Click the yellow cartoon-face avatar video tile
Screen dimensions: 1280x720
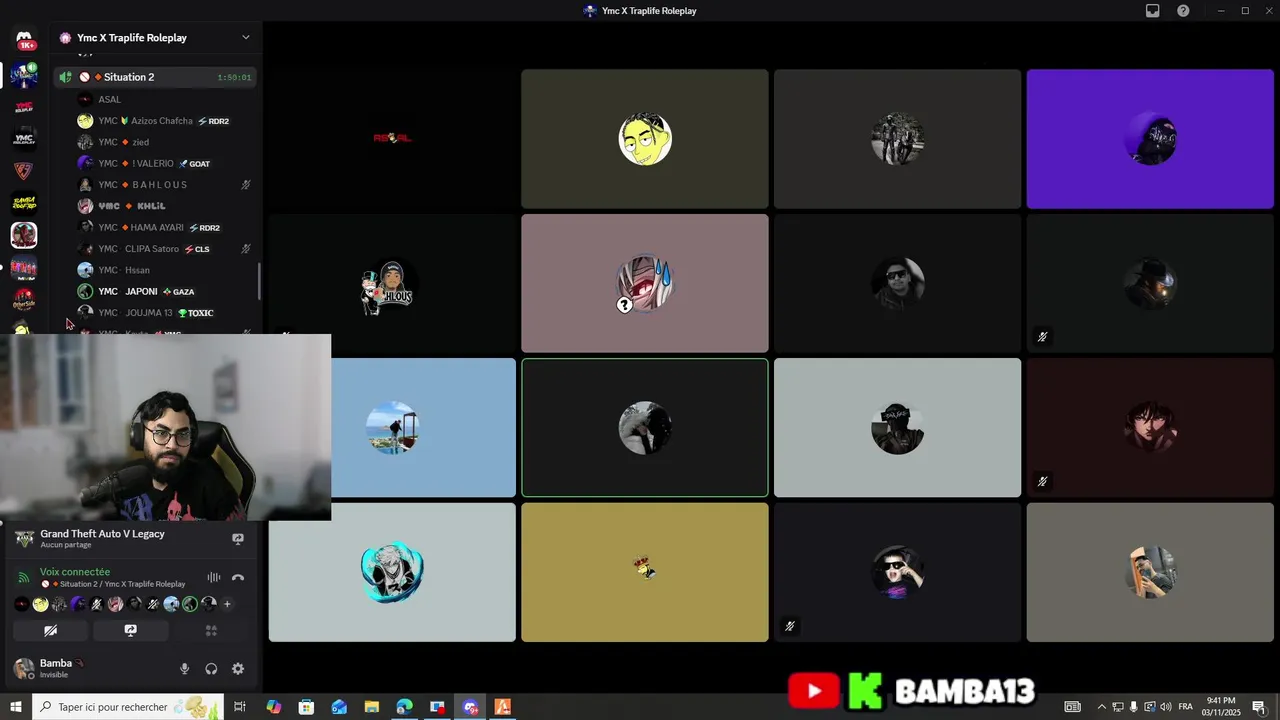(645, 139)
